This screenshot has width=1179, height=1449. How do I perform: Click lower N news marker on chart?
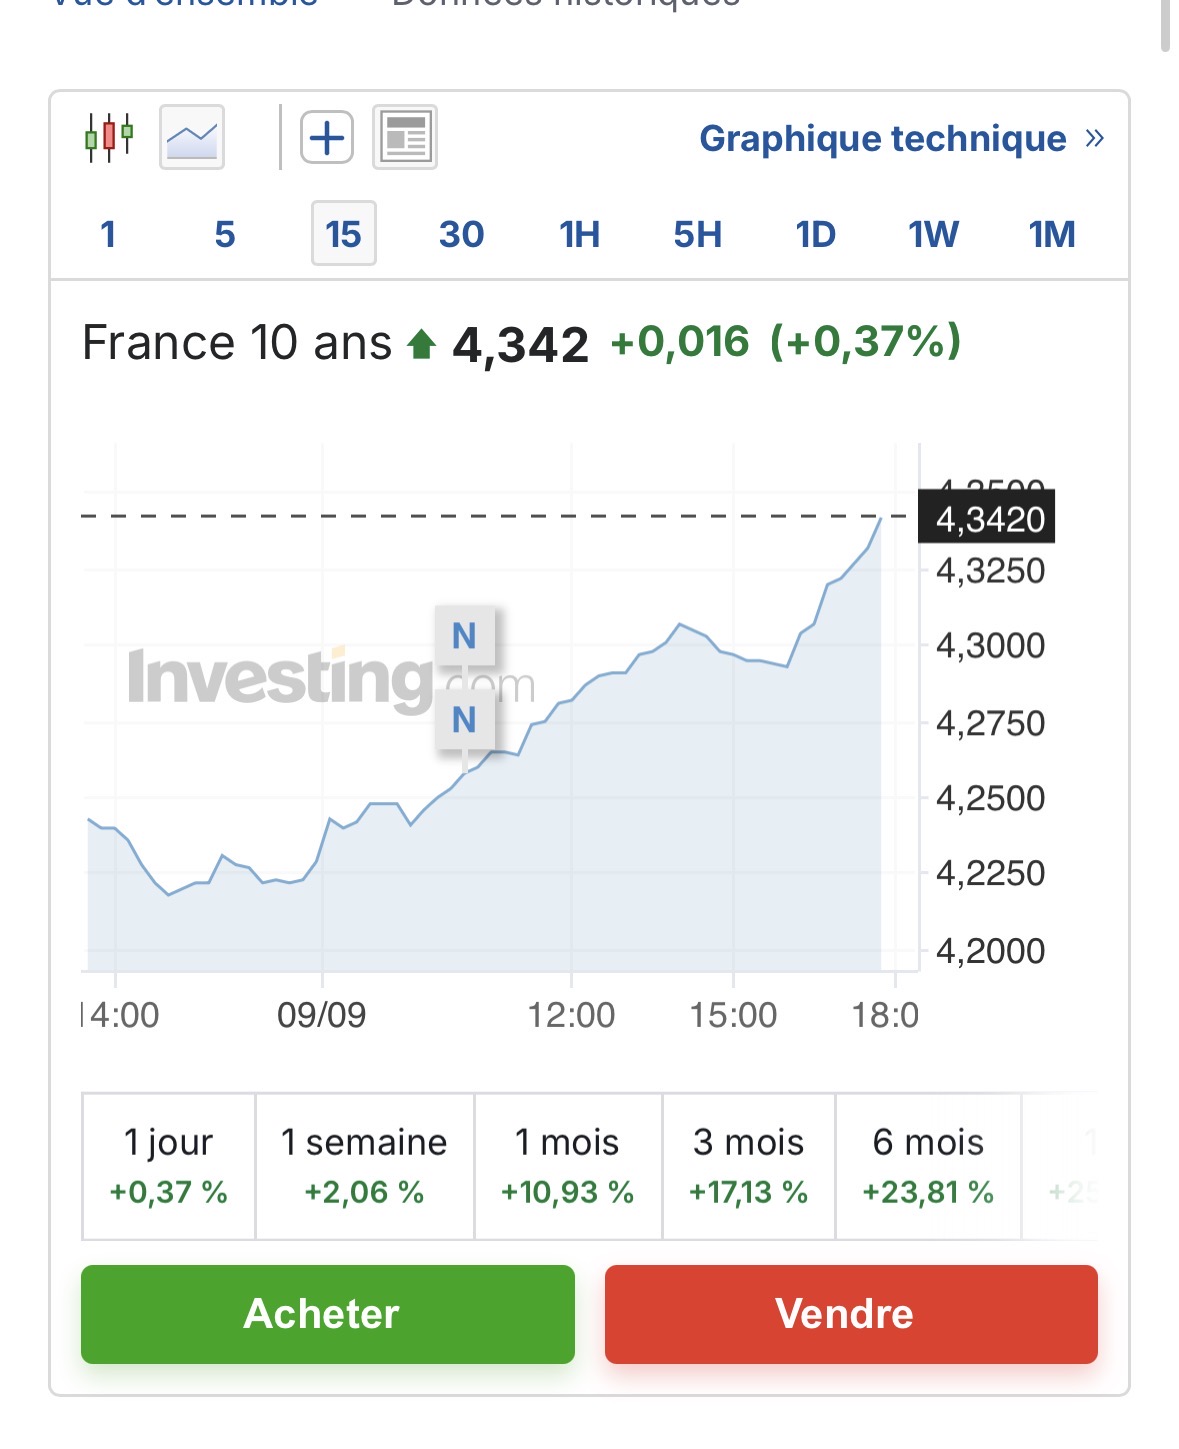pyautogui.click(x=464, y=720)
